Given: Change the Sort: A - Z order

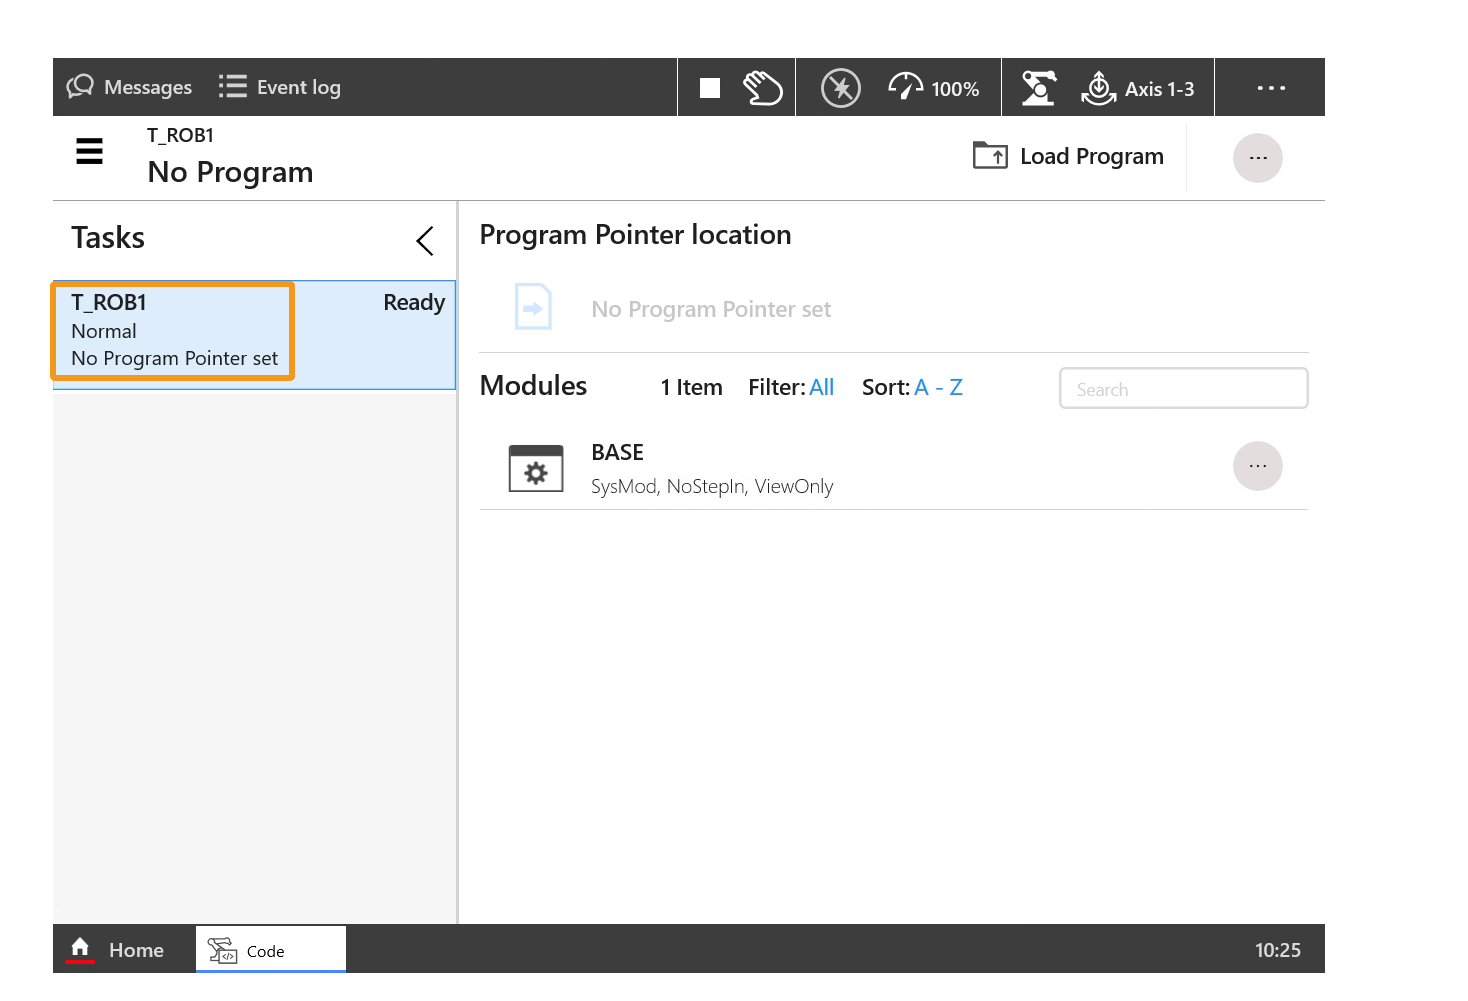Looking at the screenshot, I should (938, 387).
